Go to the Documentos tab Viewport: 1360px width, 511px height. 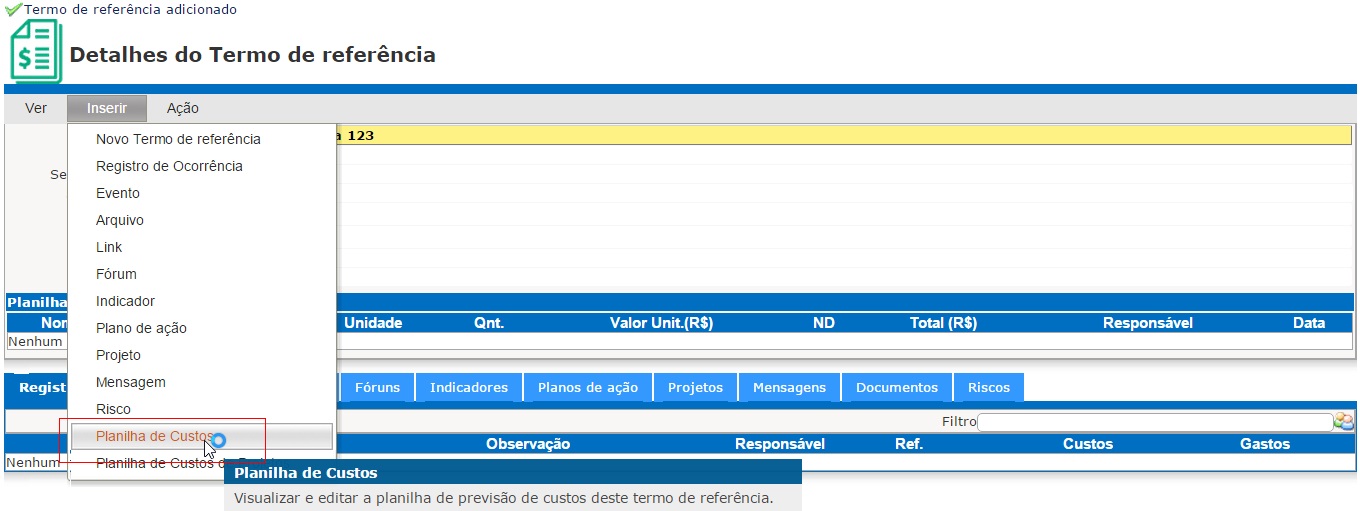tap(896, 387)
